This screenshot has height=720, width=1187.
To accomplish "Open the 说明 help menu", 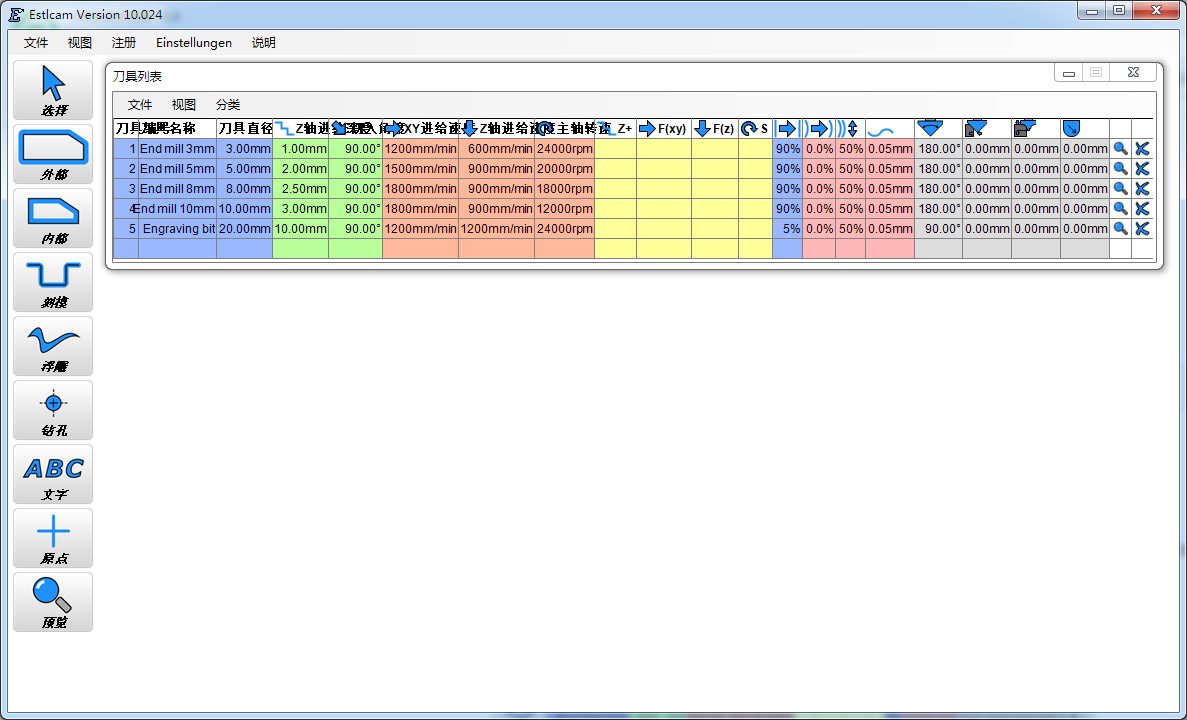I will [x=263, y=42].
